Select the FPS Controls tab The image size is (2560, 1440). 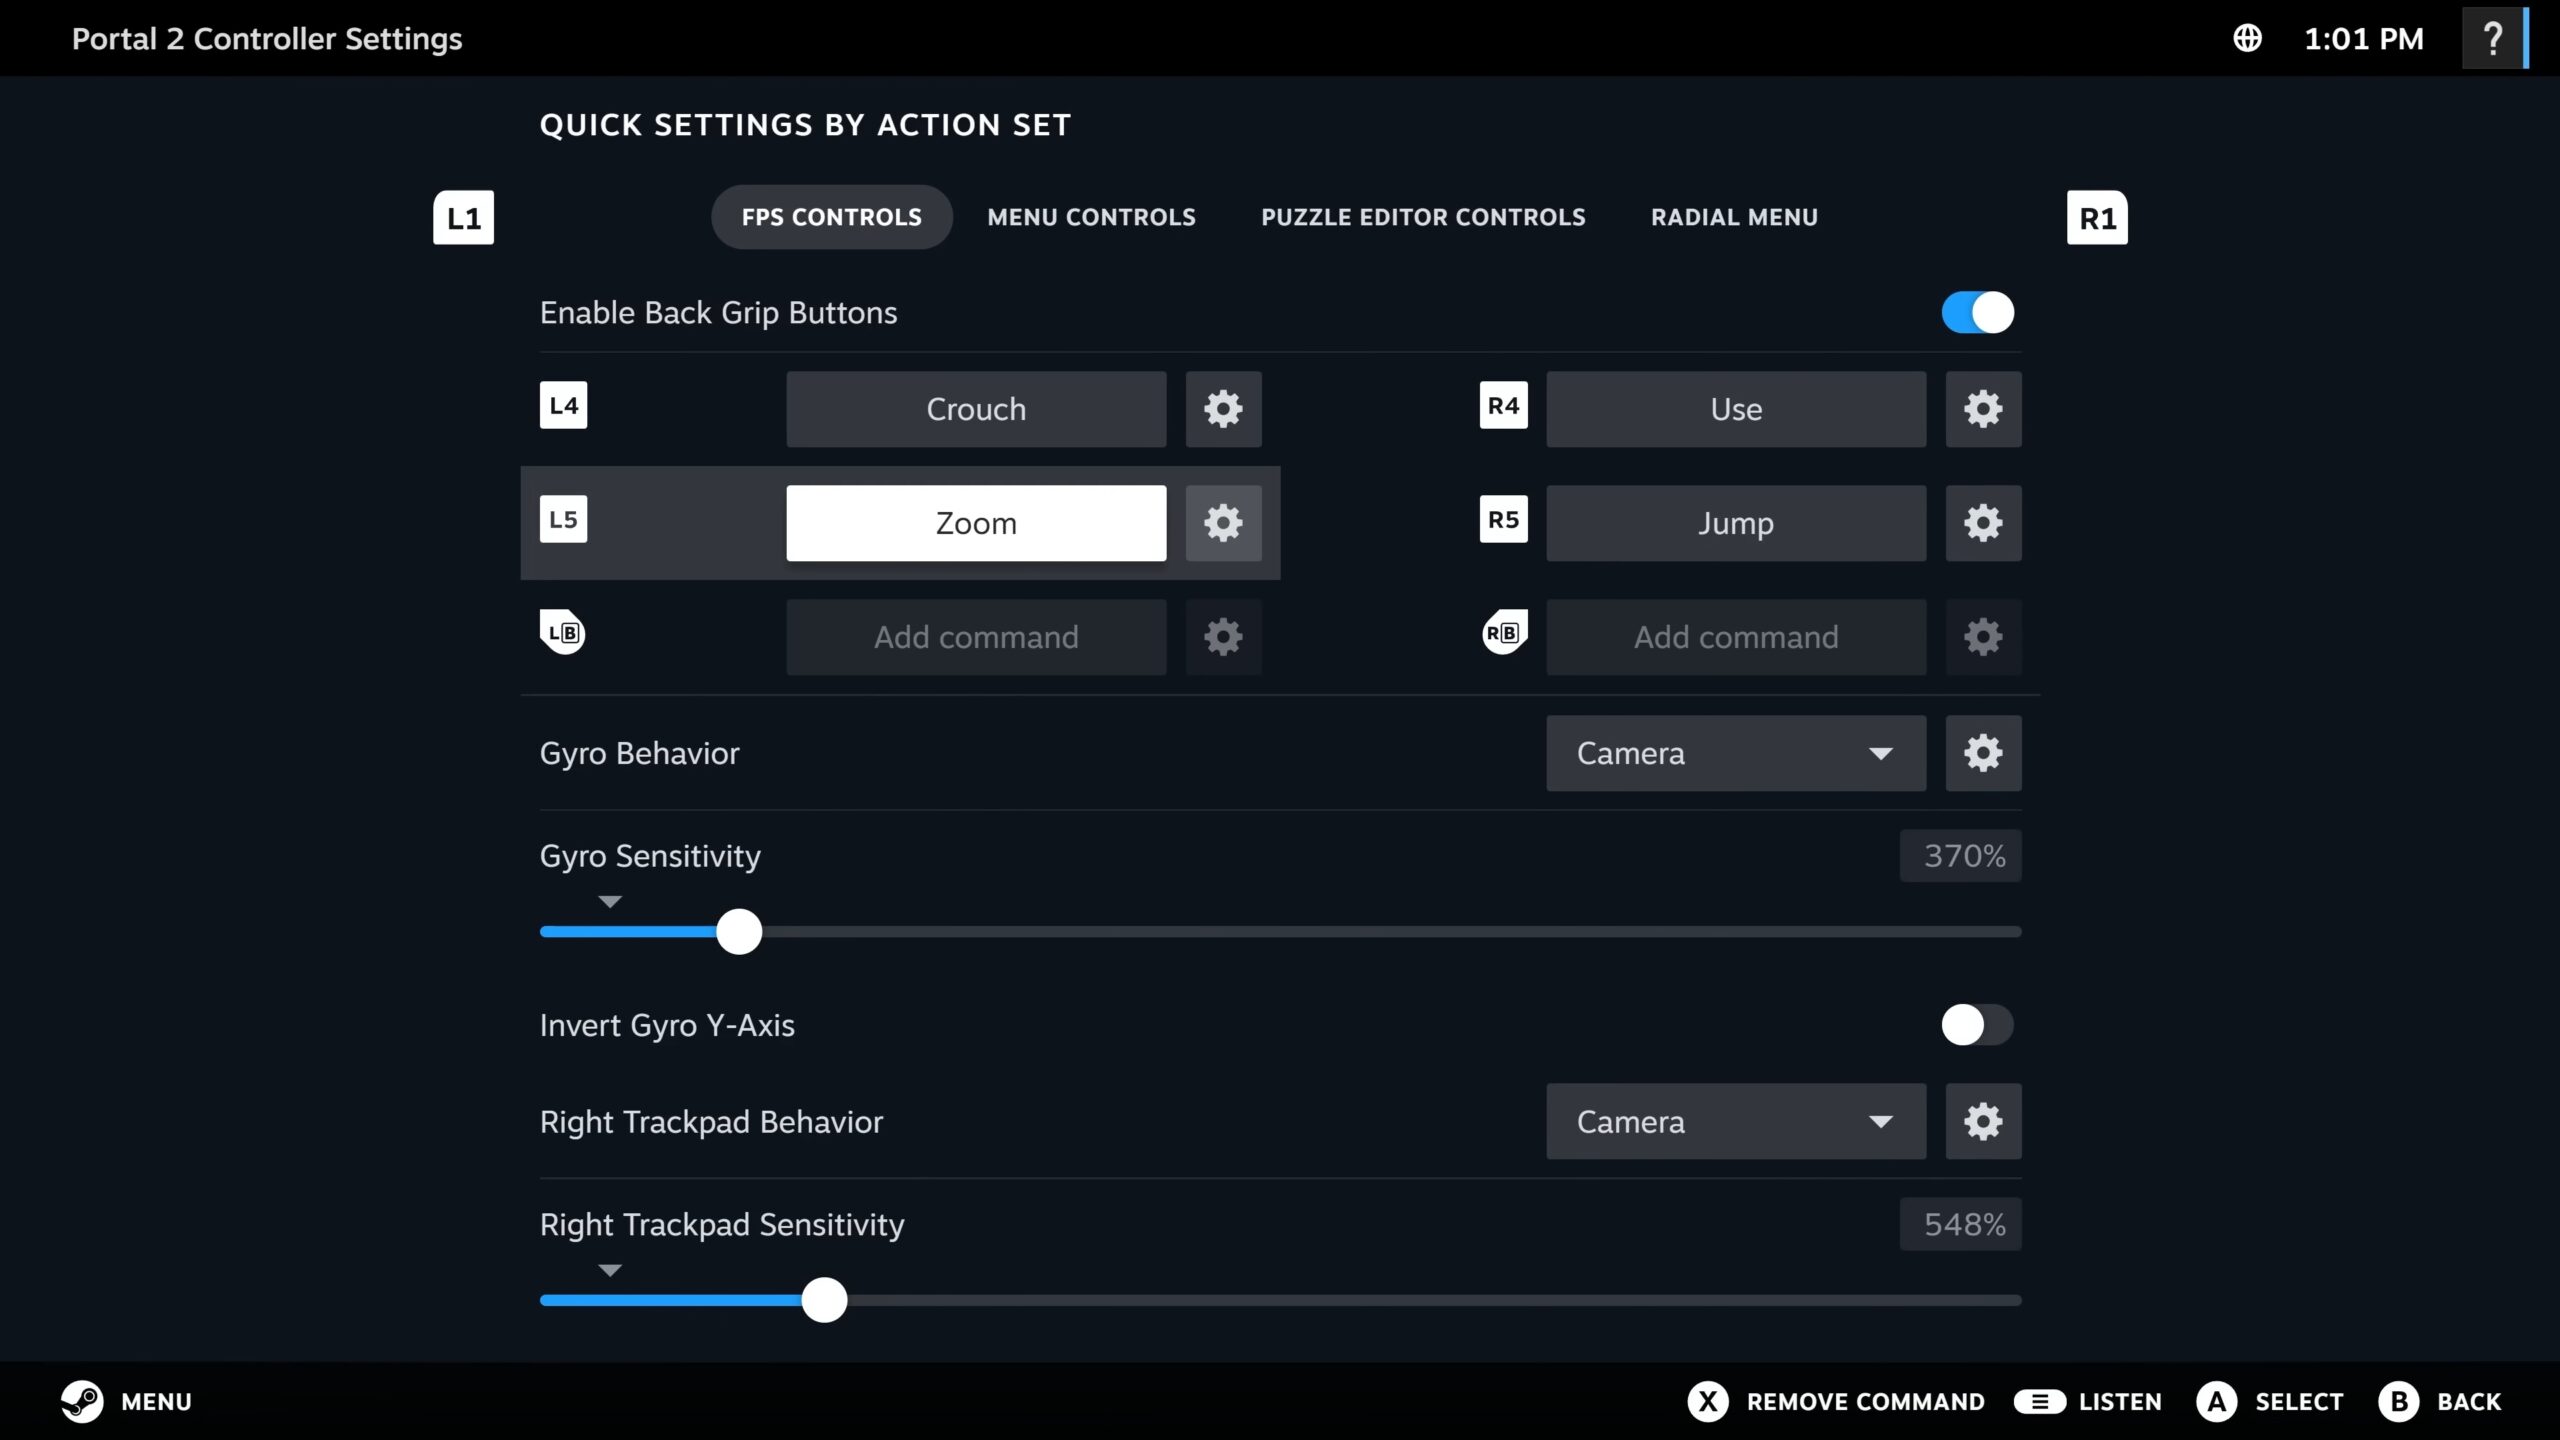831,217
